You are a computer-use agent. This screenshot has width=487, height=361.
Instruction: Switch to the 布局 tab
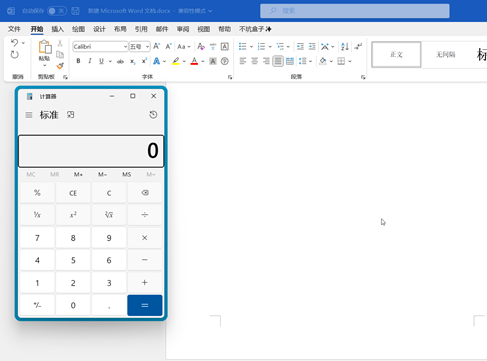[120, 29]
